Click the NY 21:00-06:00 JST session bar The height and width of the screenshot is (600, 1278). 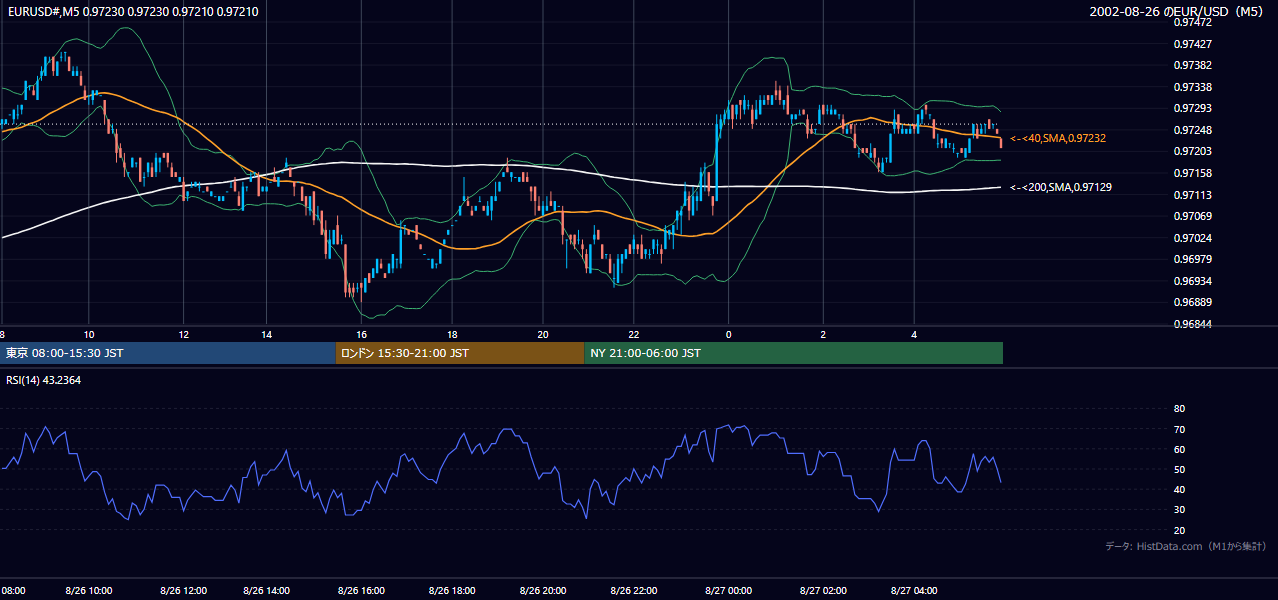click(x=793, y=353)
